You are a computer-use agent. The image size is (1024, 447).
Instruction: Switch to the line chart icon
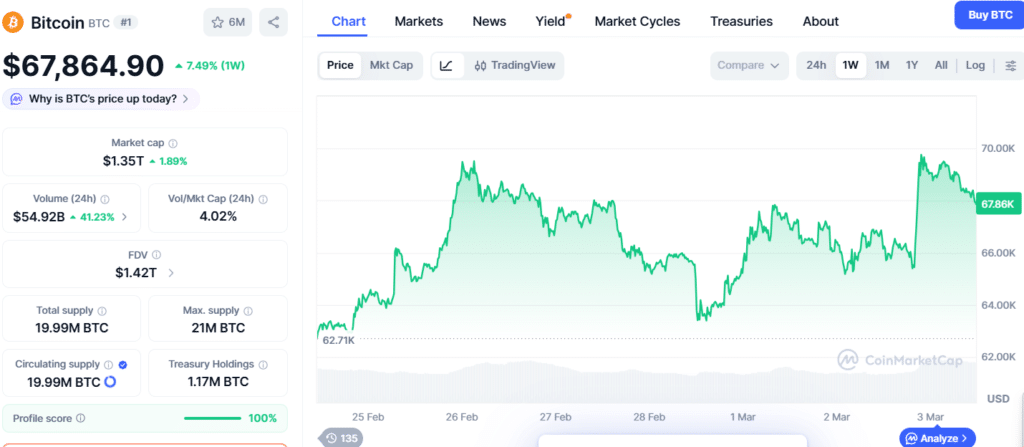click(x=446, y=65)
